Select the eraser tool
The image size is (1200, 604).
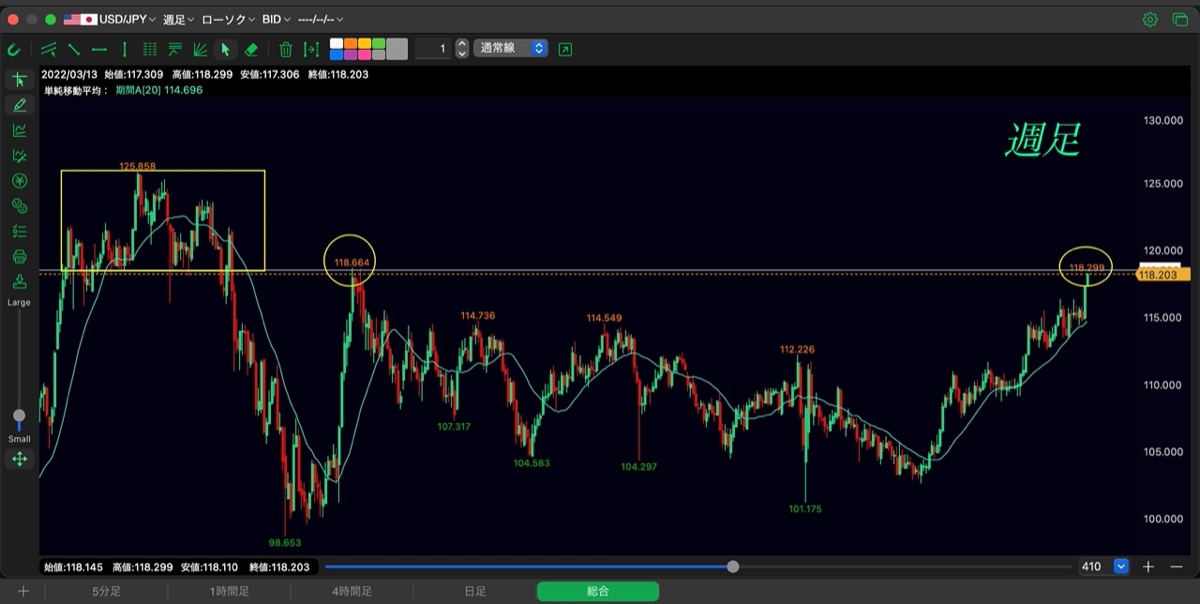point(251,49)
